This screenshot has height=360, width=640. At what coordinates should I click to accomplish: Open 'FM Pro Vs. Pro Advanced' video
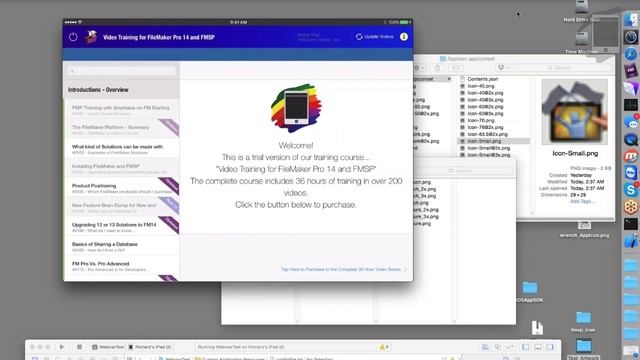(121, 266)
